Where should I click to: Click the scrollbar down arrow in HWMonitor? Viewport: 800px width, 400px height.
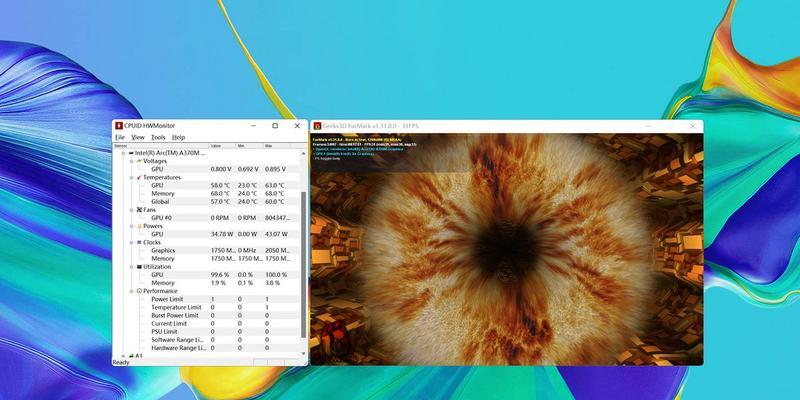click(x=304, y=353)
